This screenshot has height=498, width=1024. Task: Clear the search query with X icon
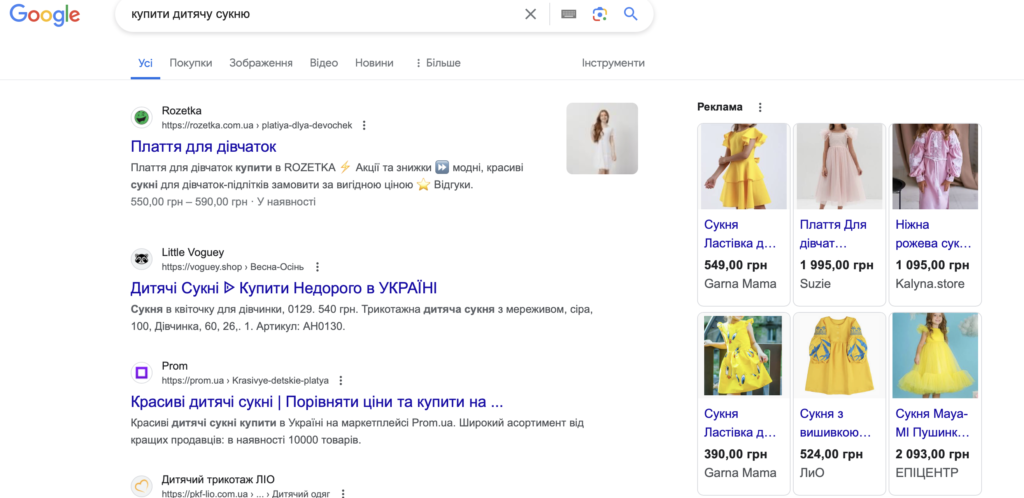(530, 14)
